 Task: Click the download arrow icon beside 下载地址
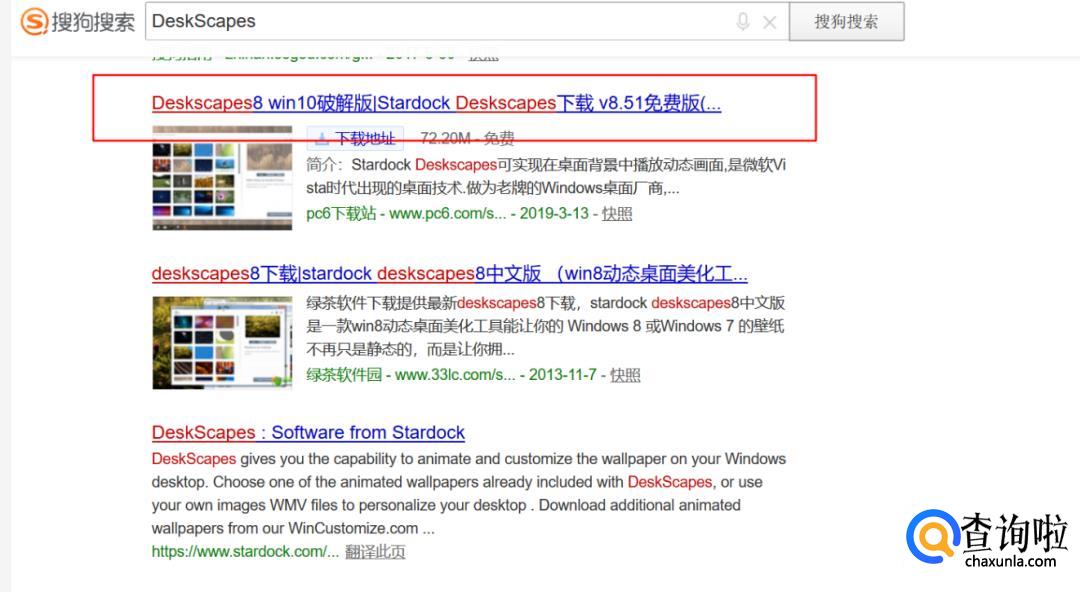(322, 139)
